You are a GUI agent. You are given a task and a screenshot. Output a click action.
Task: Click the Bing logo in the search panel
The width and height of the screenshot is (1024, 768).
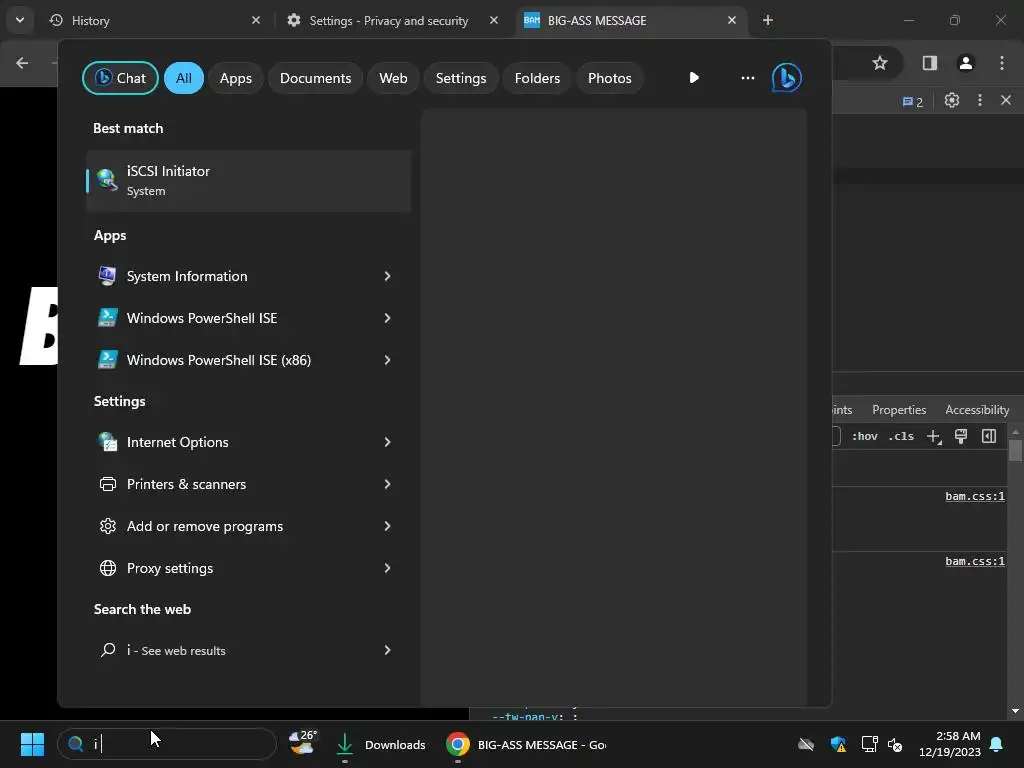pos(786,78)
